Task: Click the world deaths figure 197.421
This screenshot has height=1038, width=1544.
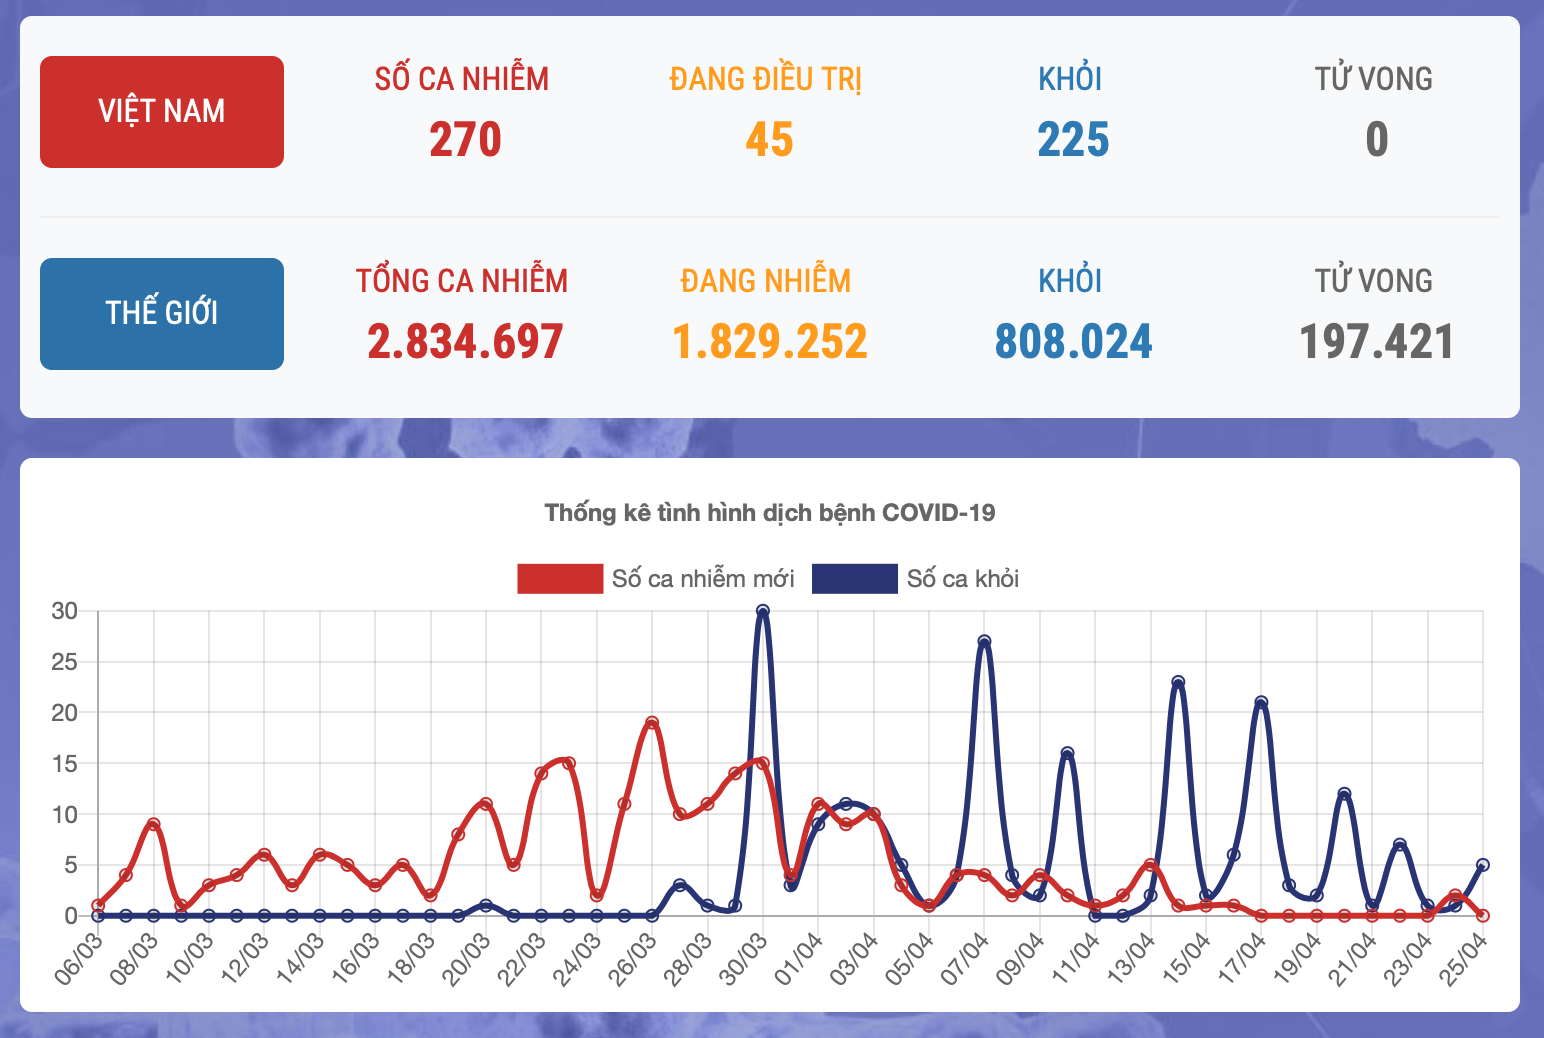Action: click(x=1376, y=342)
